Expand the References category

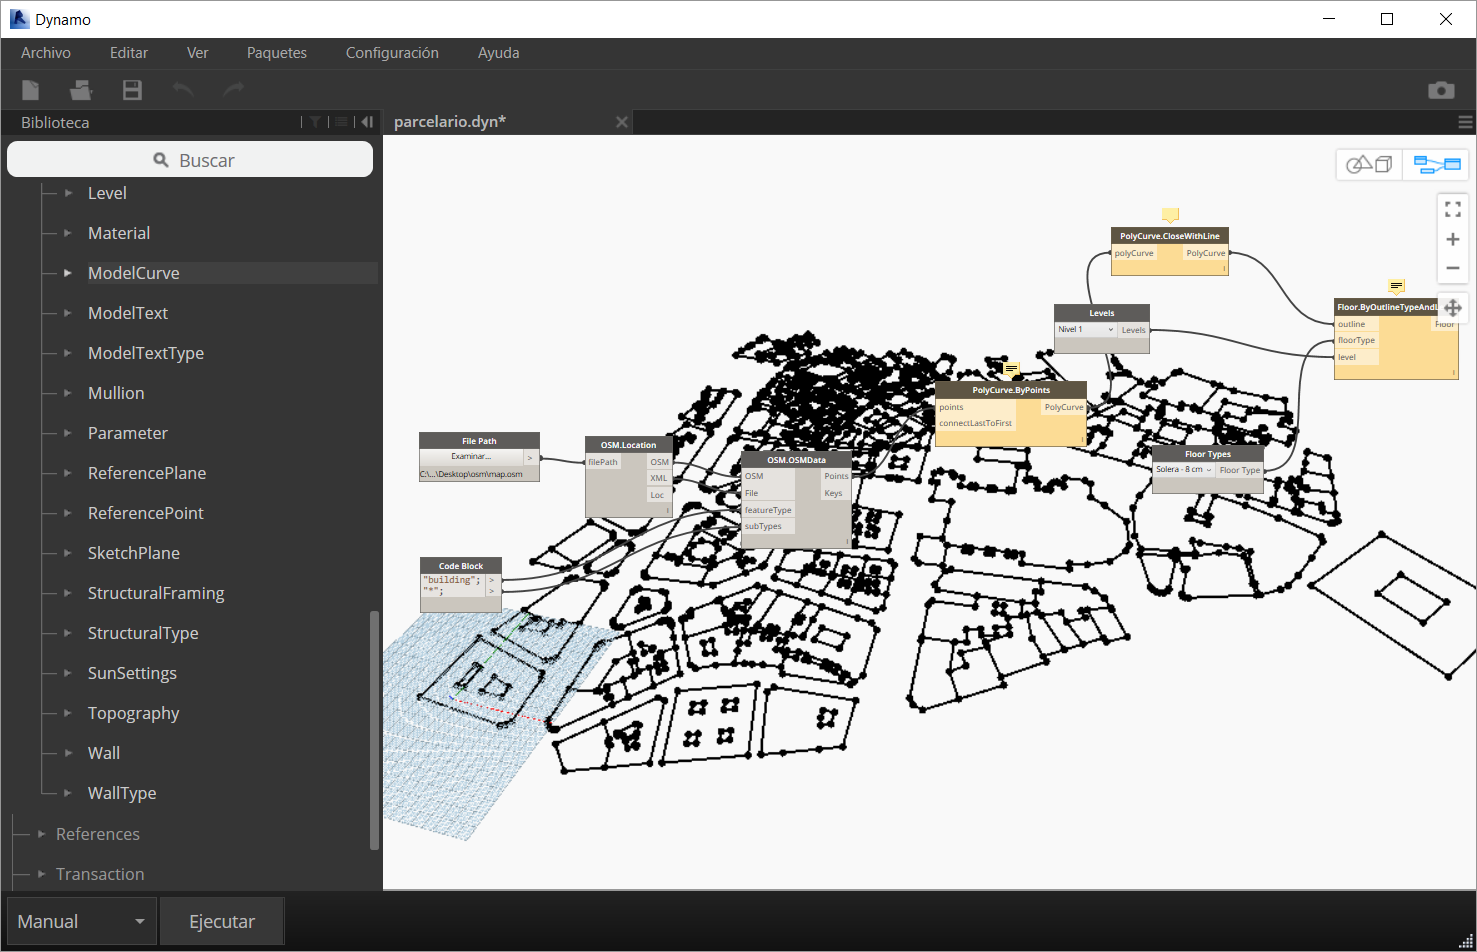coord(42,834)
